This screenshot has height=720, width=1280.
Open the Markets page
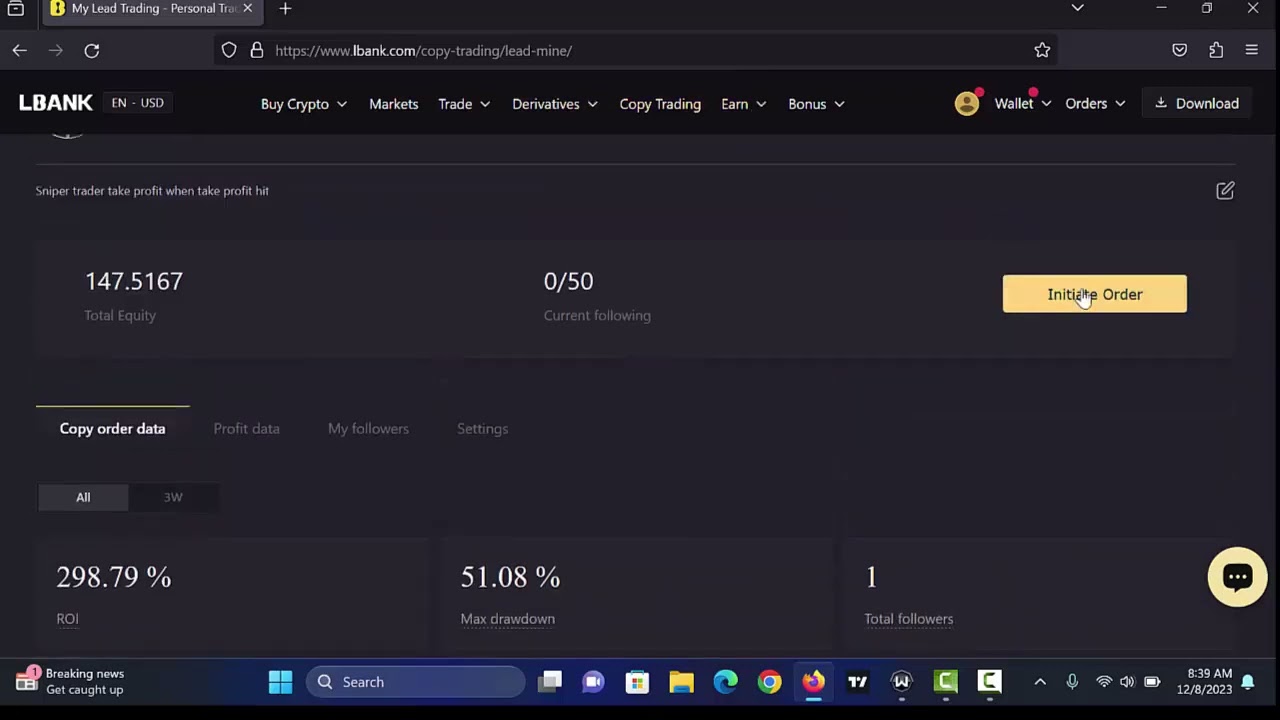click(394, 104)
